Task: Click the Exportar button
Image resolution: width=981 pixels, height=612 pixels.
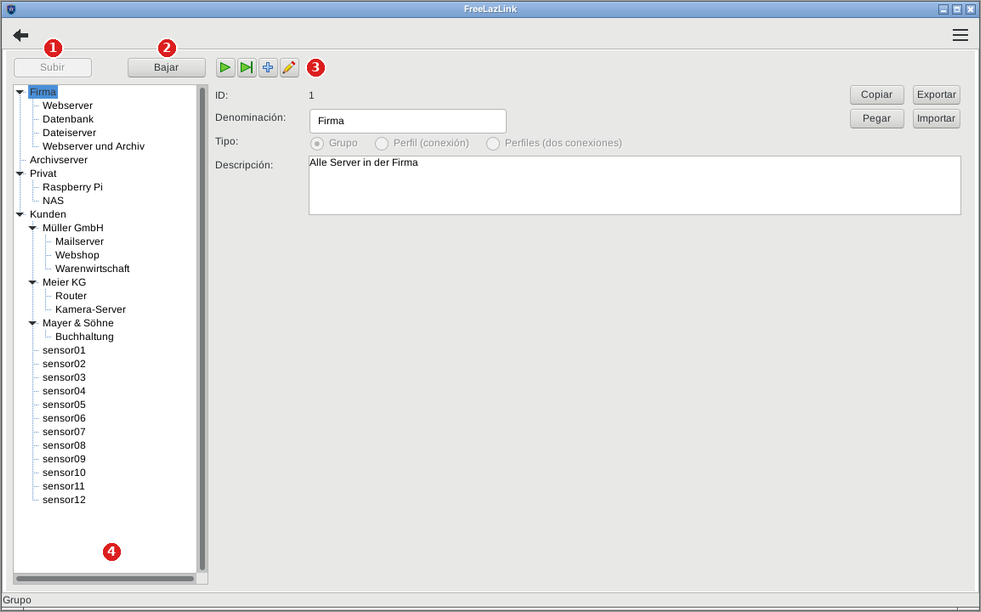Action: coord(936,94)
